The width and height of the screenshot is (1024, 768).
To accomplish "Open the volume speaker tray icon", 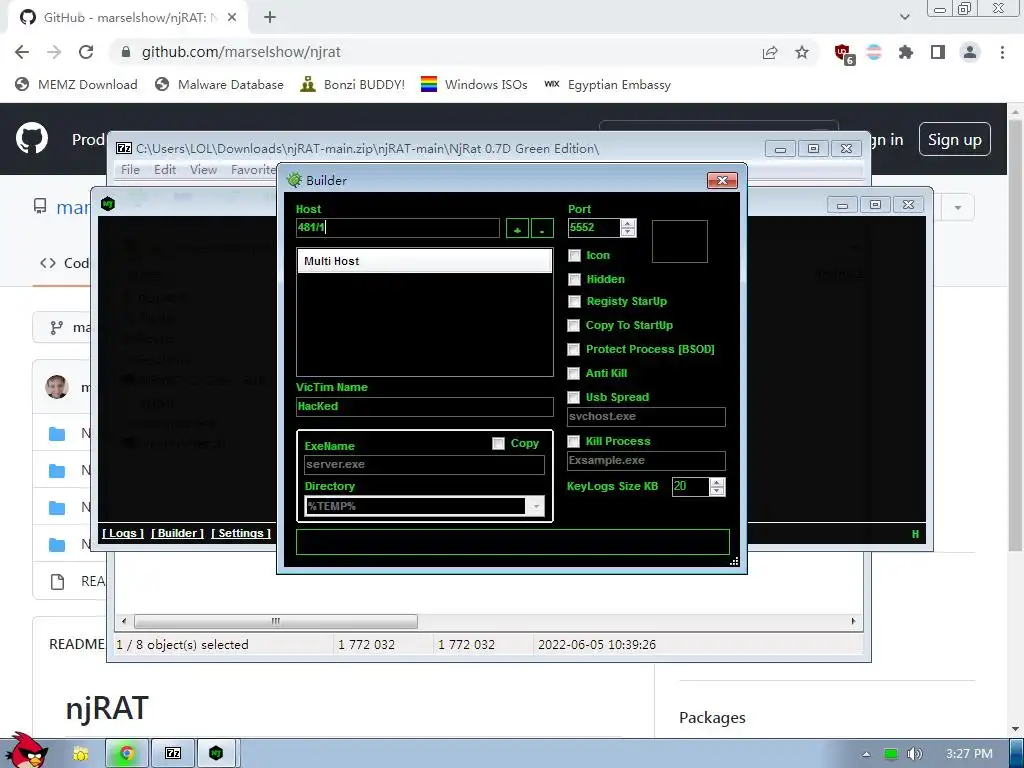I will pos(915,754).
